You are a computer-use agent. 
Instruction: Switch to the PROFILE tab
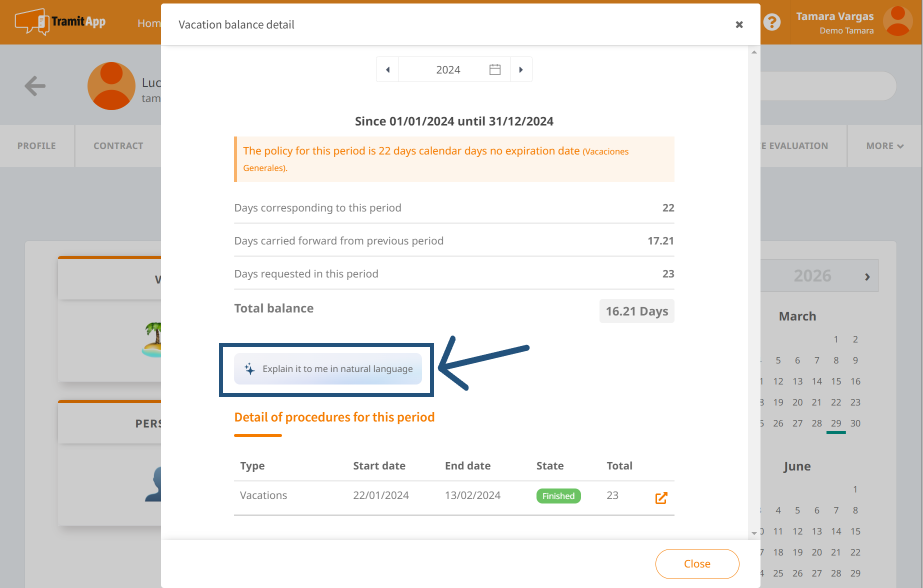[x=37, y=146]
